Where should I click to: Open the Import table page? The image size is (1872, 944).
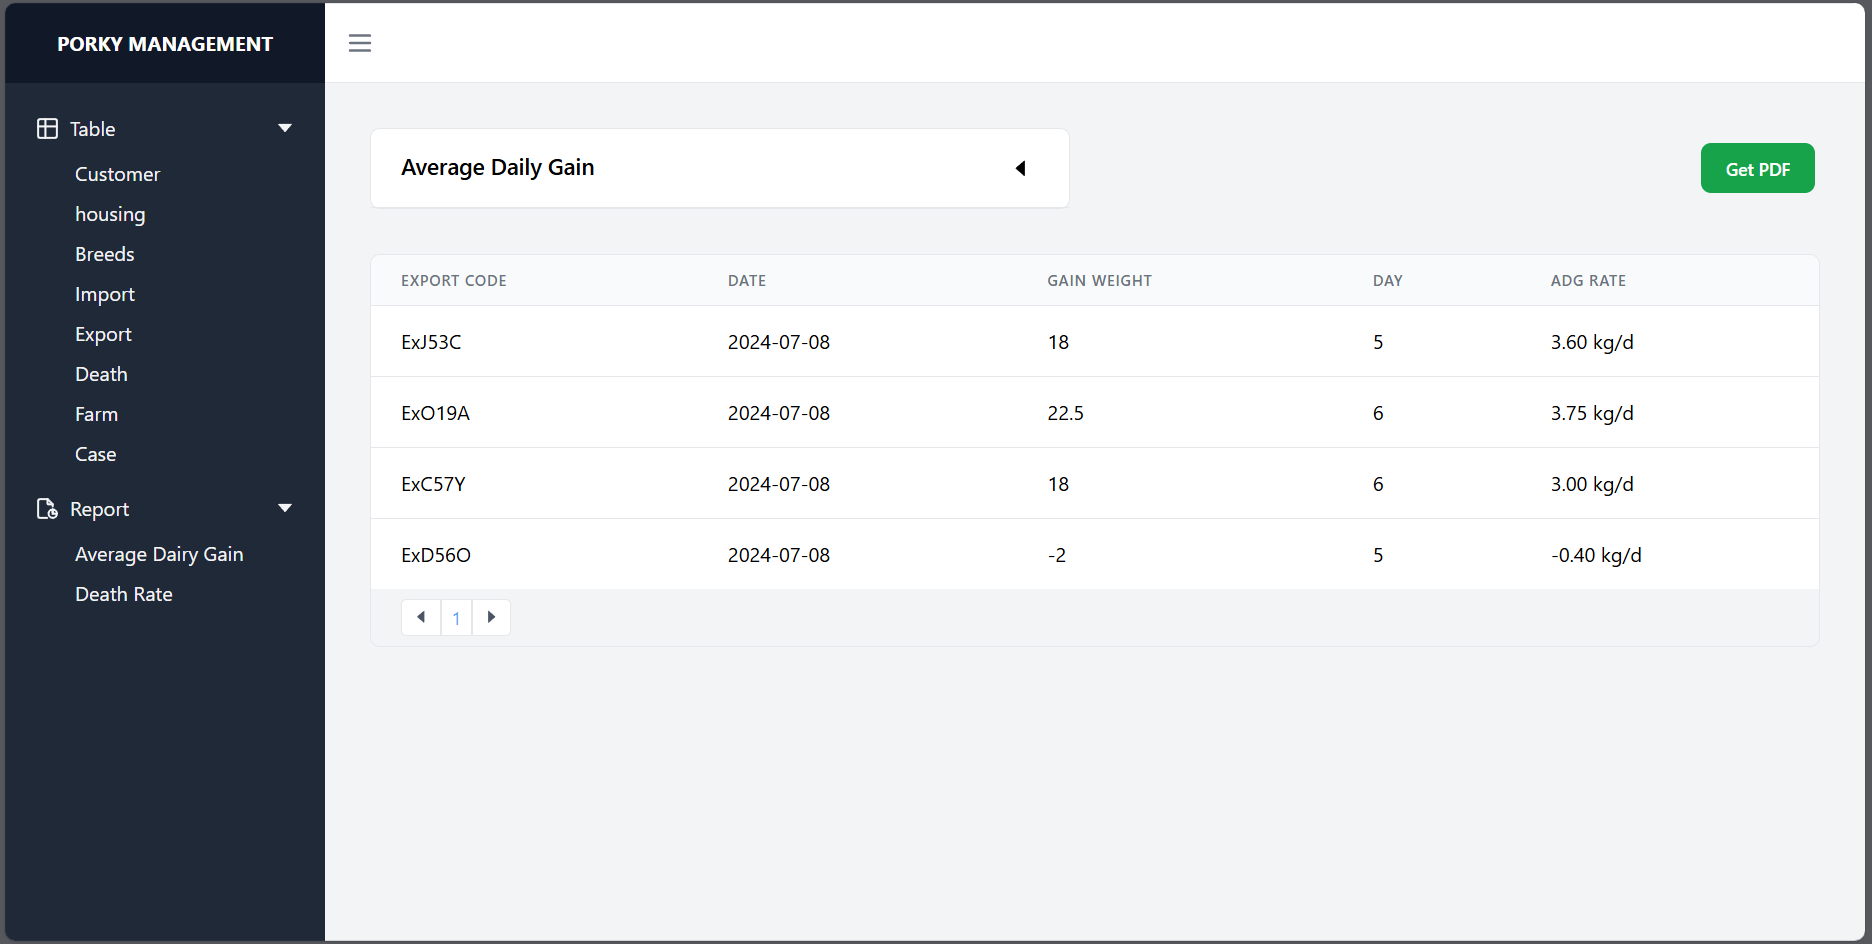[104, 294]
